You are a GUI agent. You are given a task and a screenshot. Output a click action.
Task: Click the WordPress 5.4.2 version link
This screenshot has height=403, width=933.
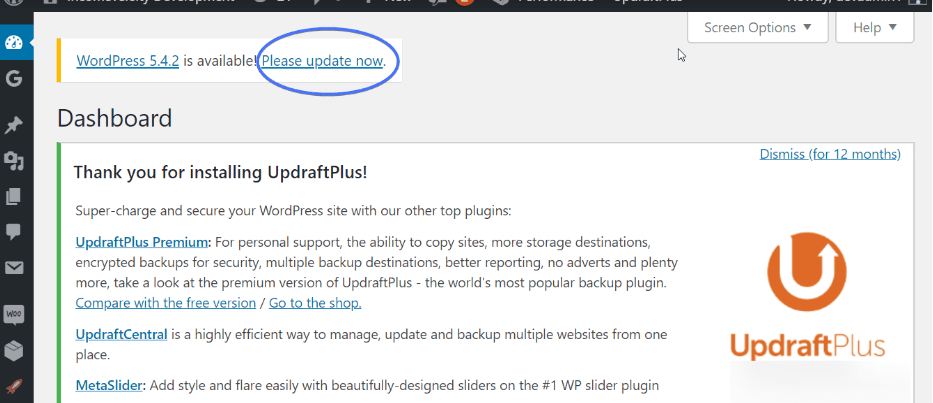coord(128,61)
